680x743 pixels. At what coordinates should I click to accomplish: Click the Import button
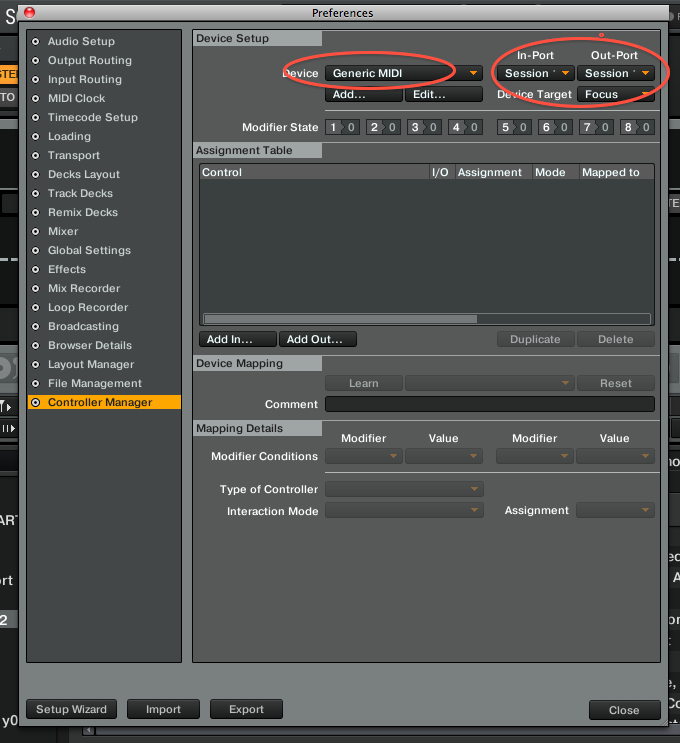coord(163,710)
